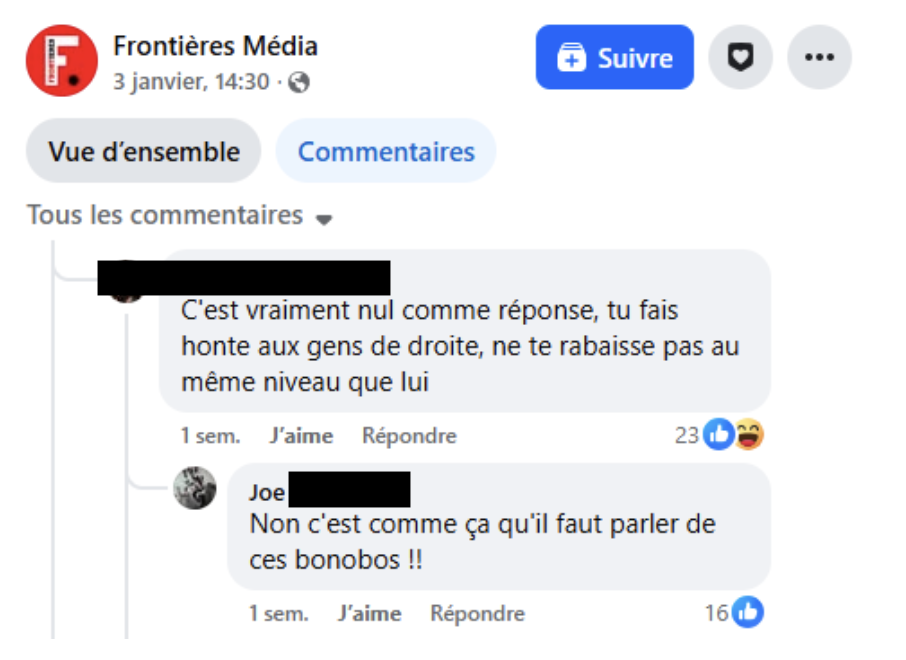Click the 3 janvier, 14:30 post timestamp
The height and width of the screenshot is (660, 906).
tap(191, 82)
